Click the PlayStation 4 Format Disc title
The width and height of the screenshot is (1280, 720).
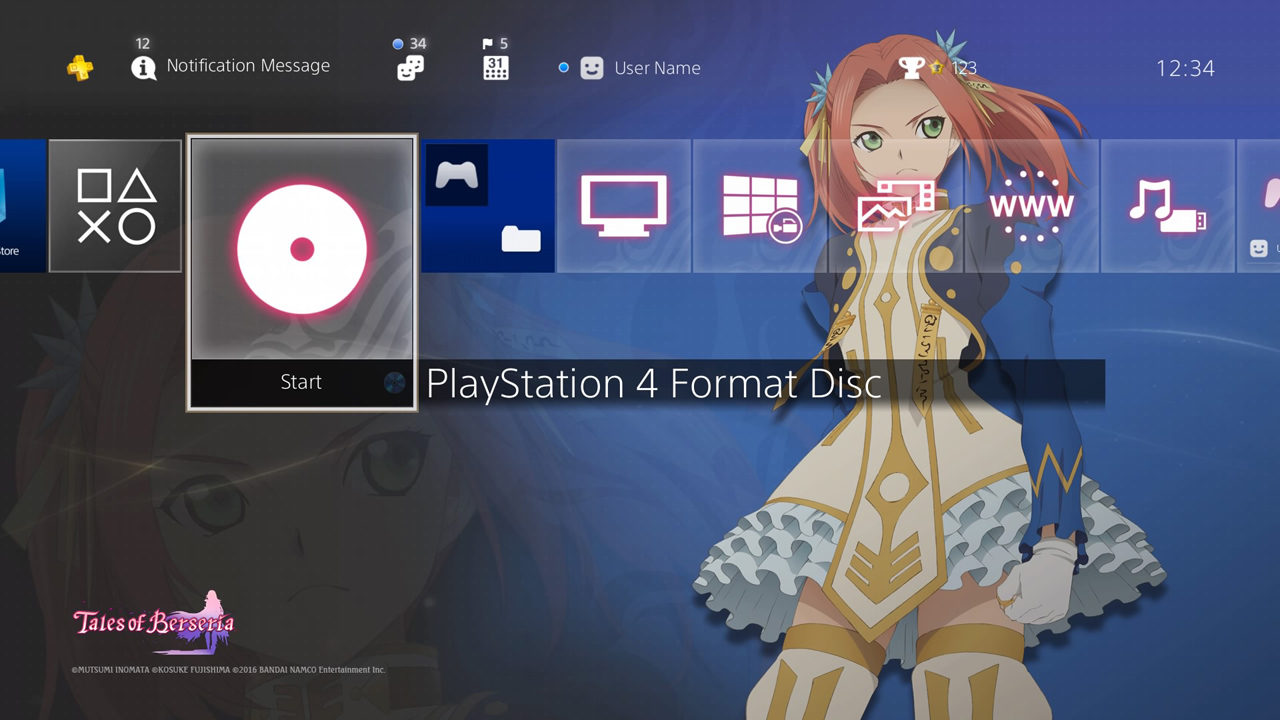point(654,384)
